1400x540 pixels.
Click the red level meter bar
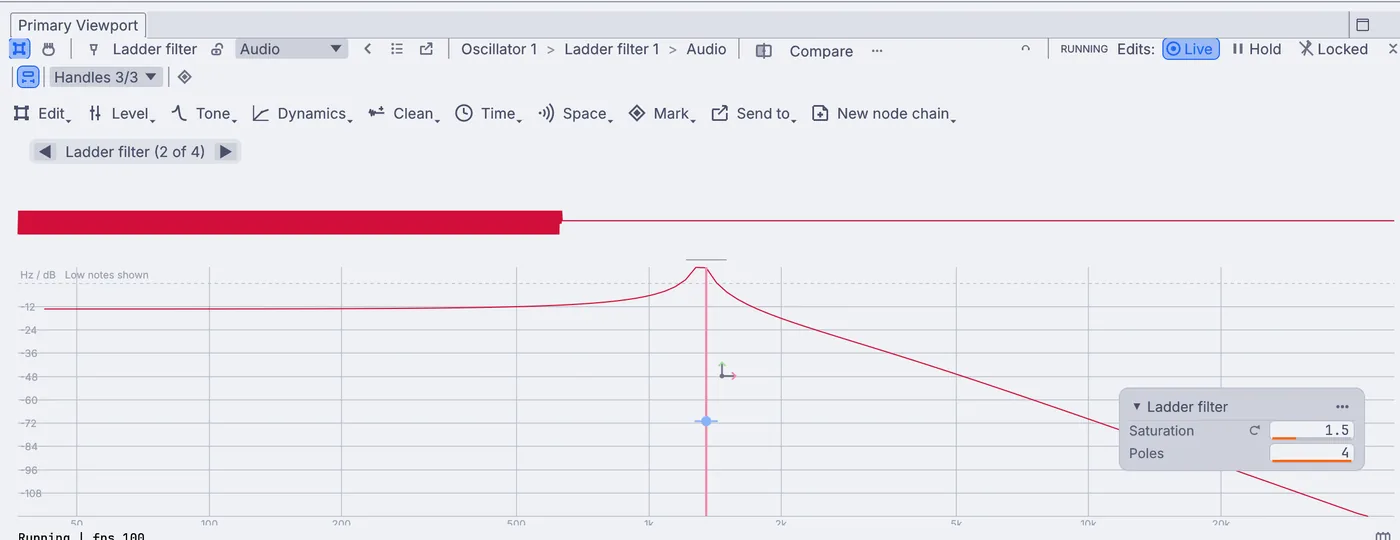(x=289, y=222)
